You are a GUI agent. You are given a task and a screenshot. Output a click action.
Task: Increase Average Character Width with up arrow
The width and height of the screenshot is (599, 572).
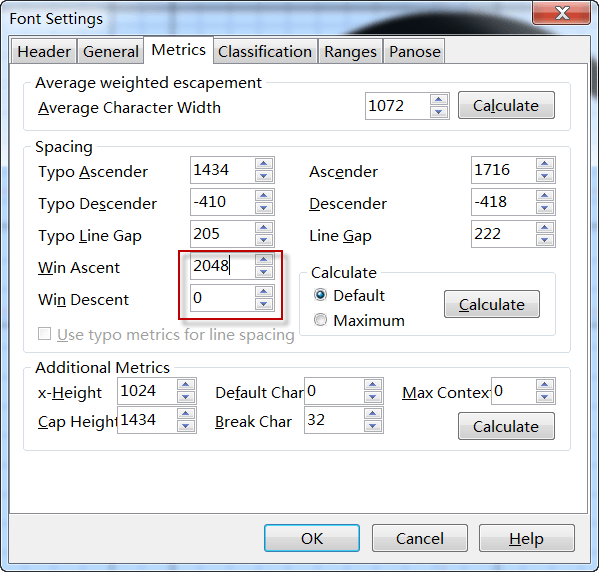pos(439,100)
